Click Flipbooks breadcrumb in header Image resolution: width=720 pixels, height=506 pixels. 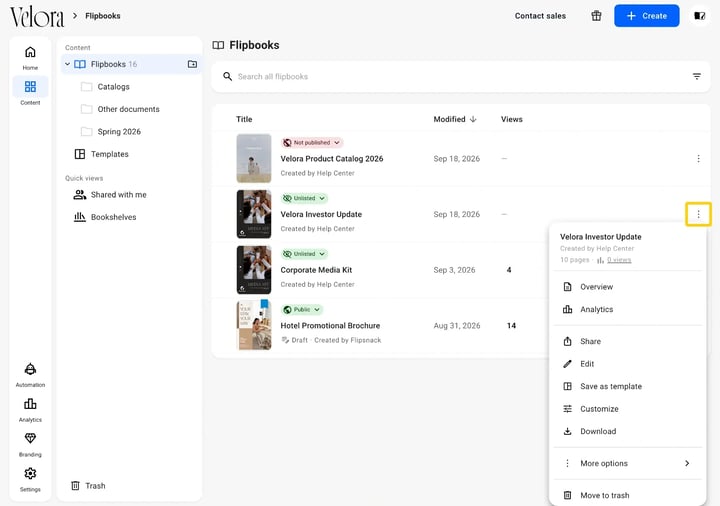pos(103,16)
